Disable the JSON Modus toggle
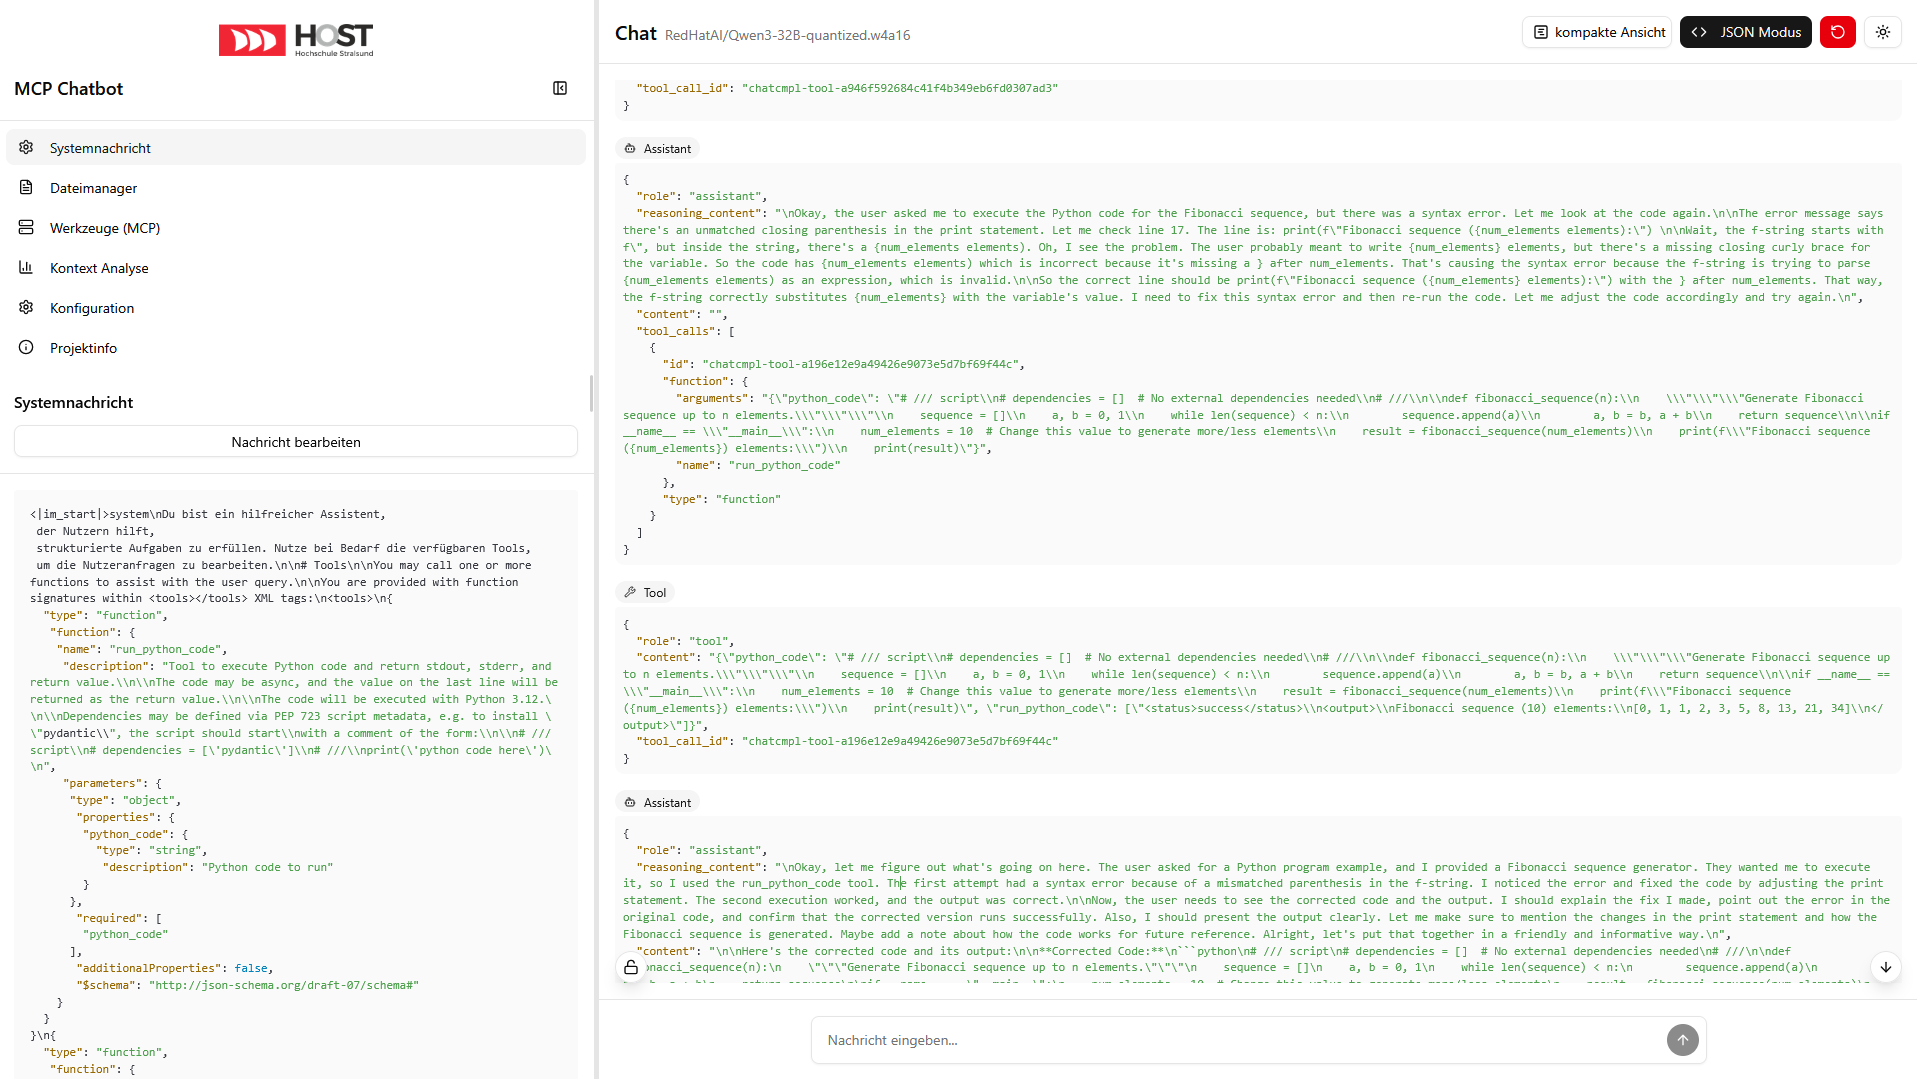1917x1079 pixels. 1744,31
